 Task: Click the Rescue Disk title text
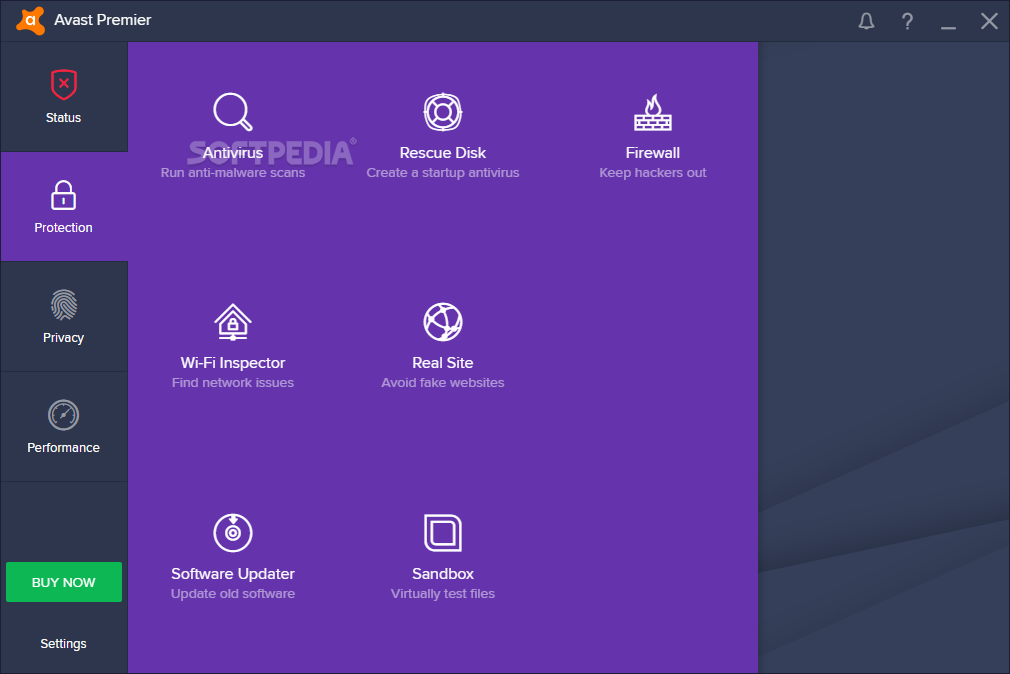443,153
